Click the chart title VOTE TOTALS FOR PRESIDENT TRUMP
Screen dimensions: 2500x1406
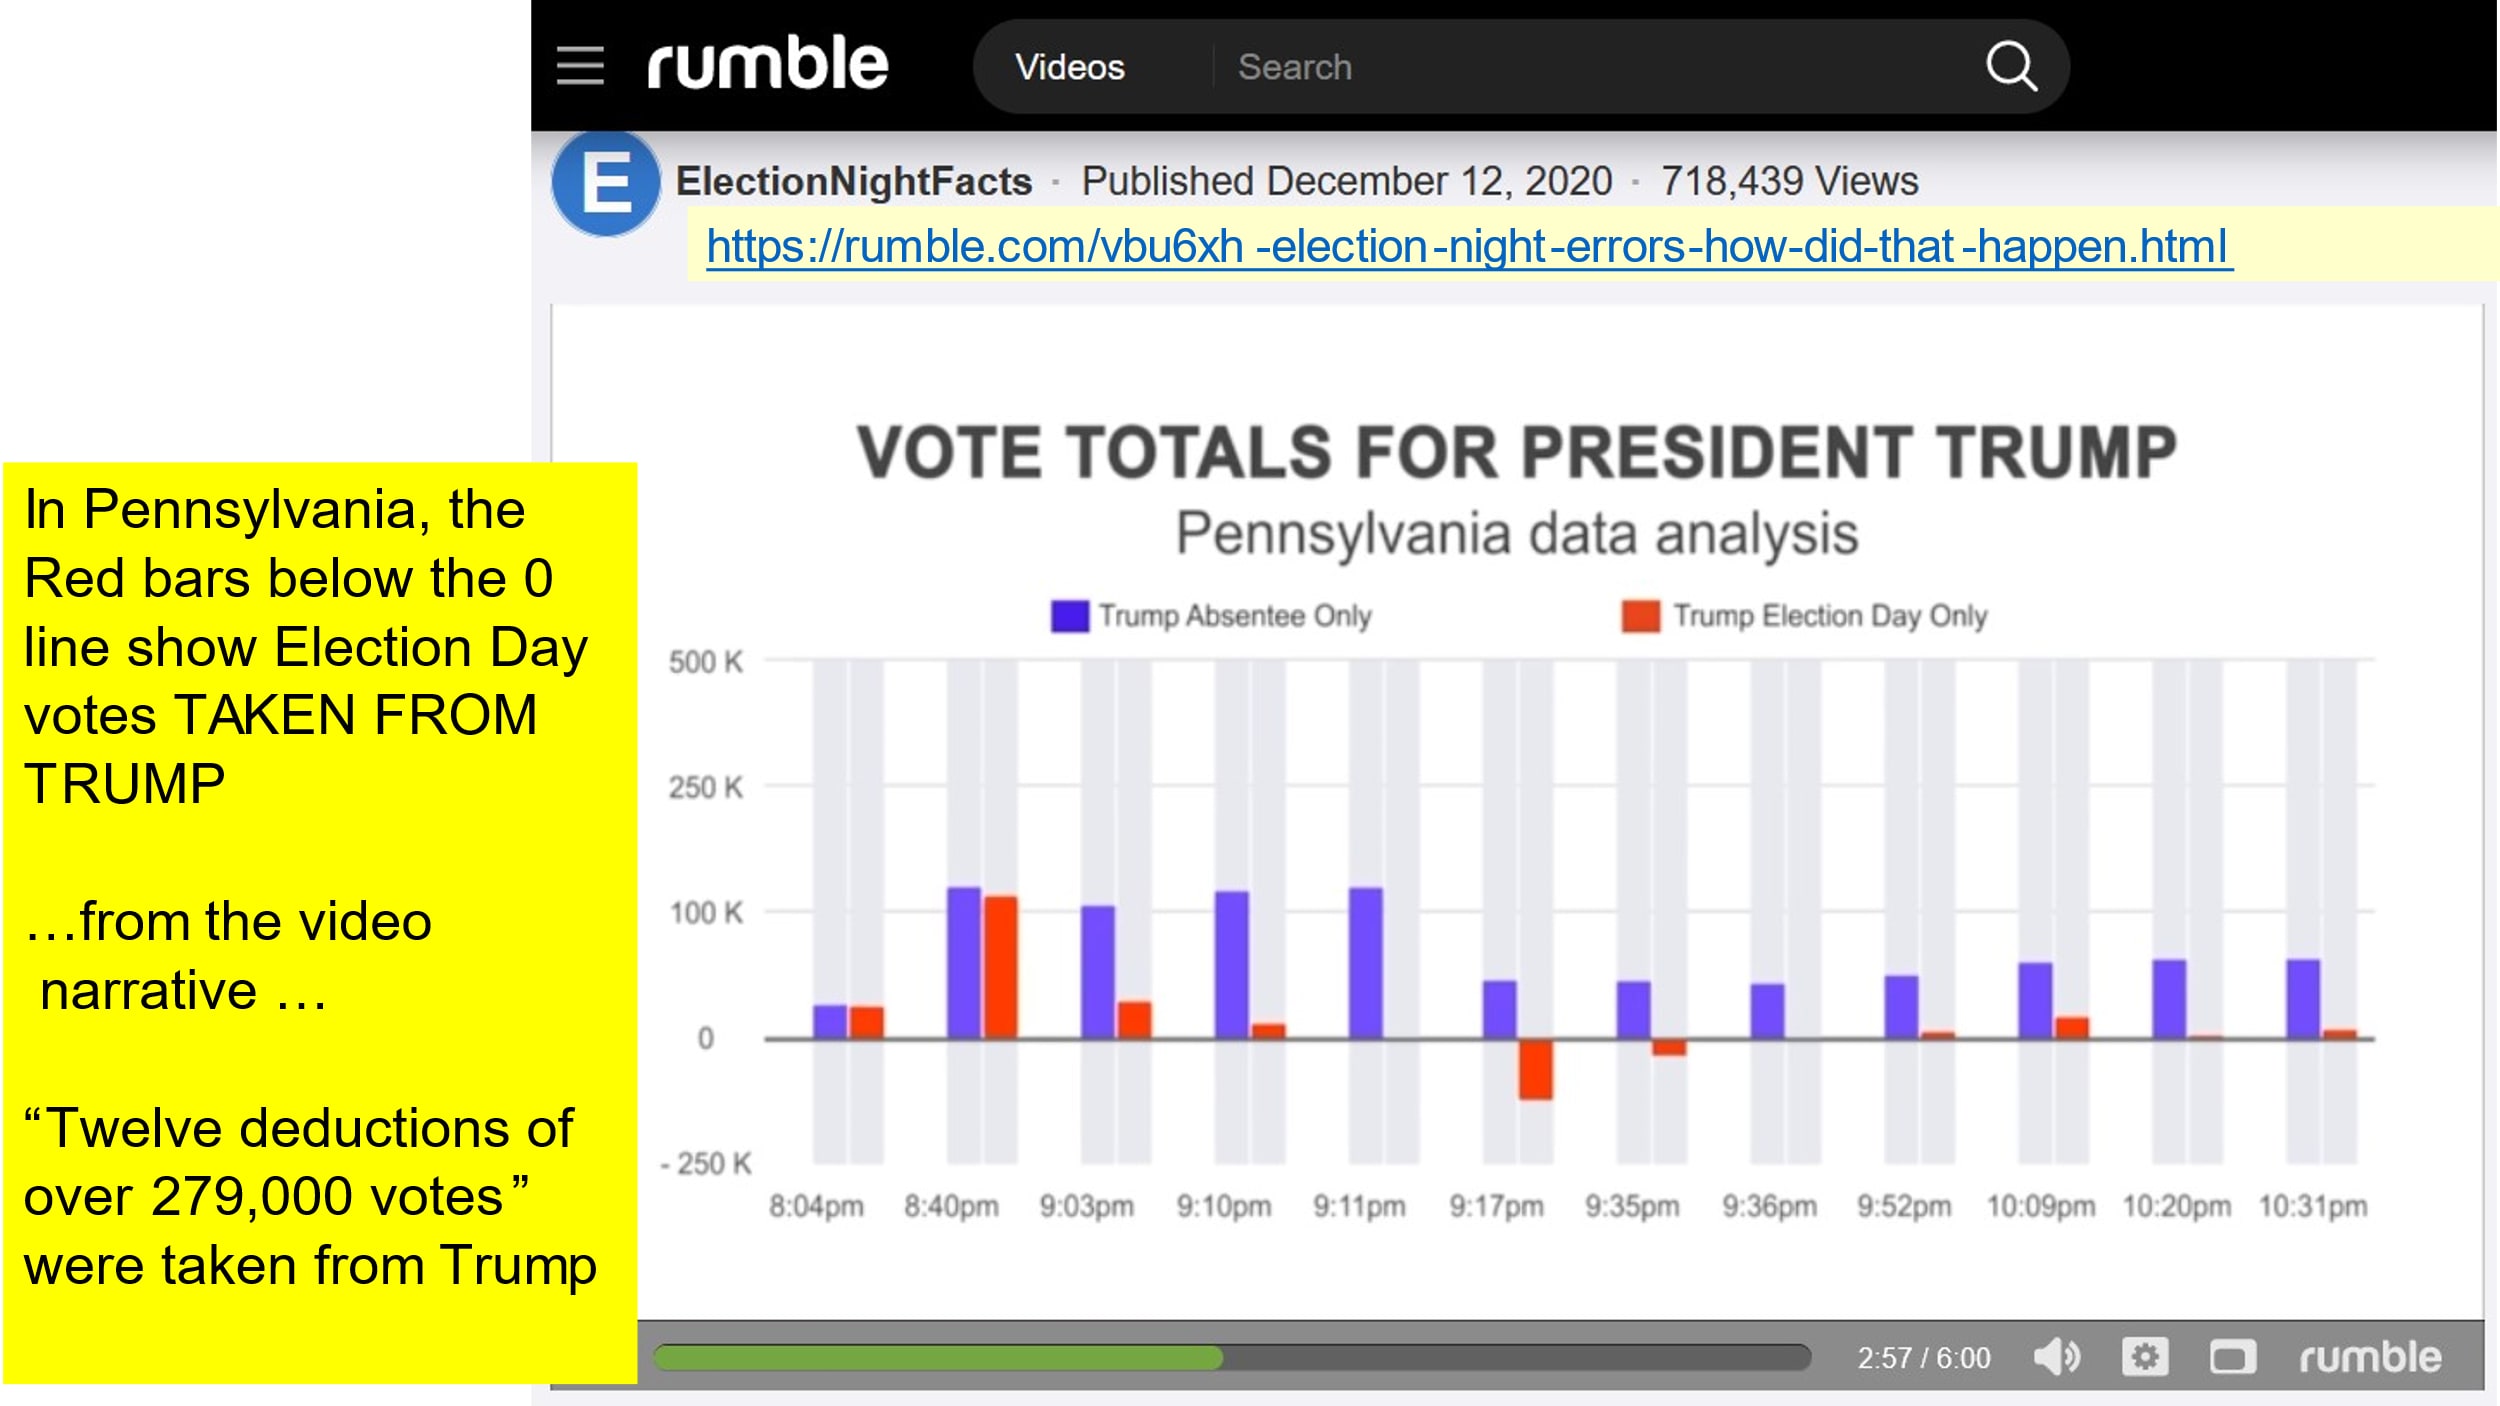1516,452
